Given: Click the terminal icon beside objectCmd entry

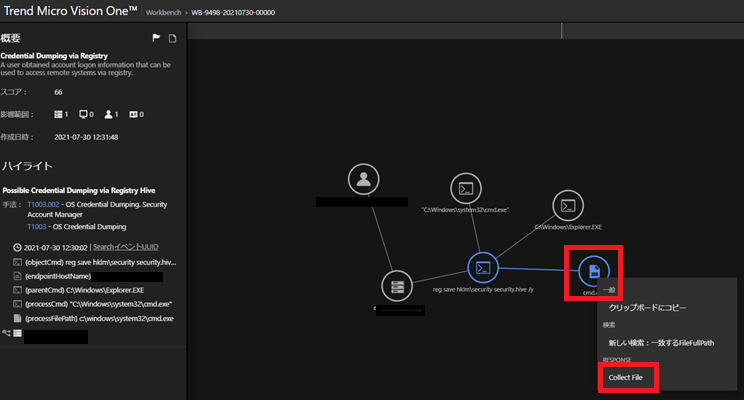Looking at the screenshot, I should [18, 262].
